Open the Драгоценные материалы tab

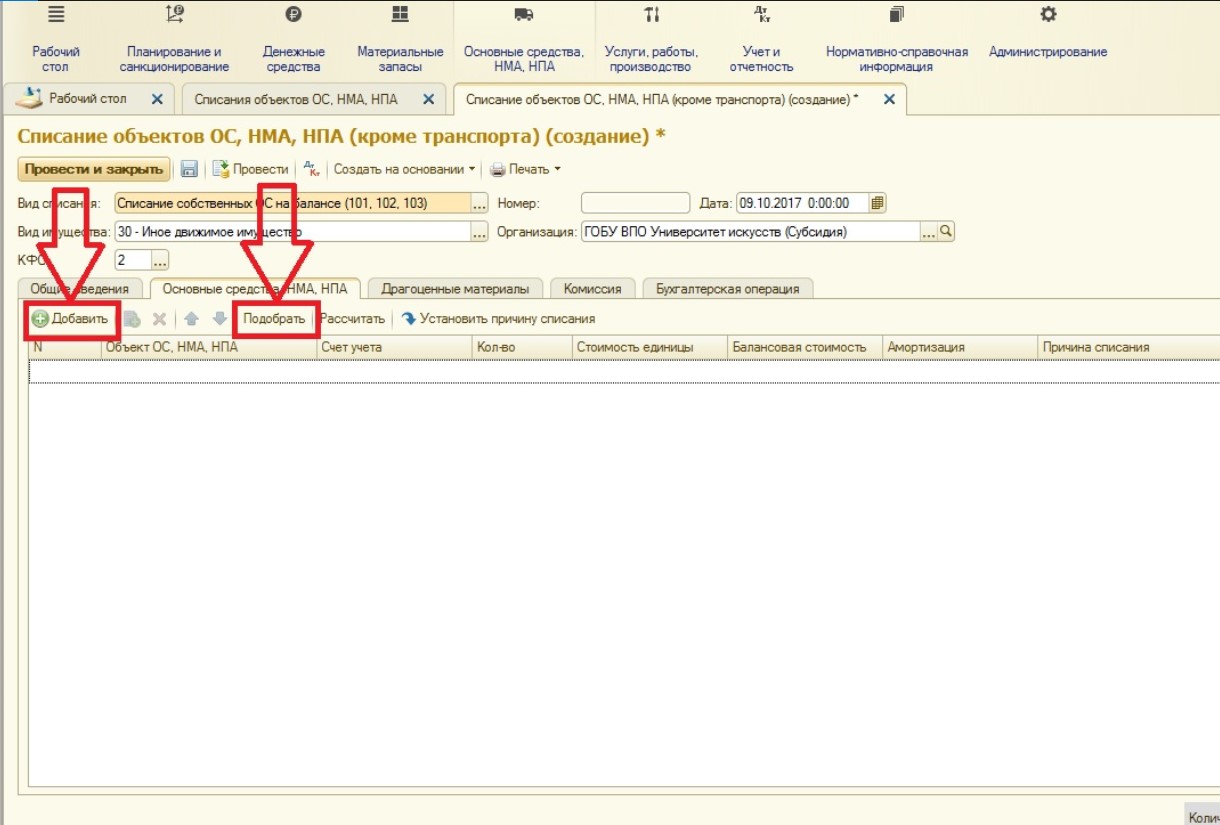(x=455, y=288)
